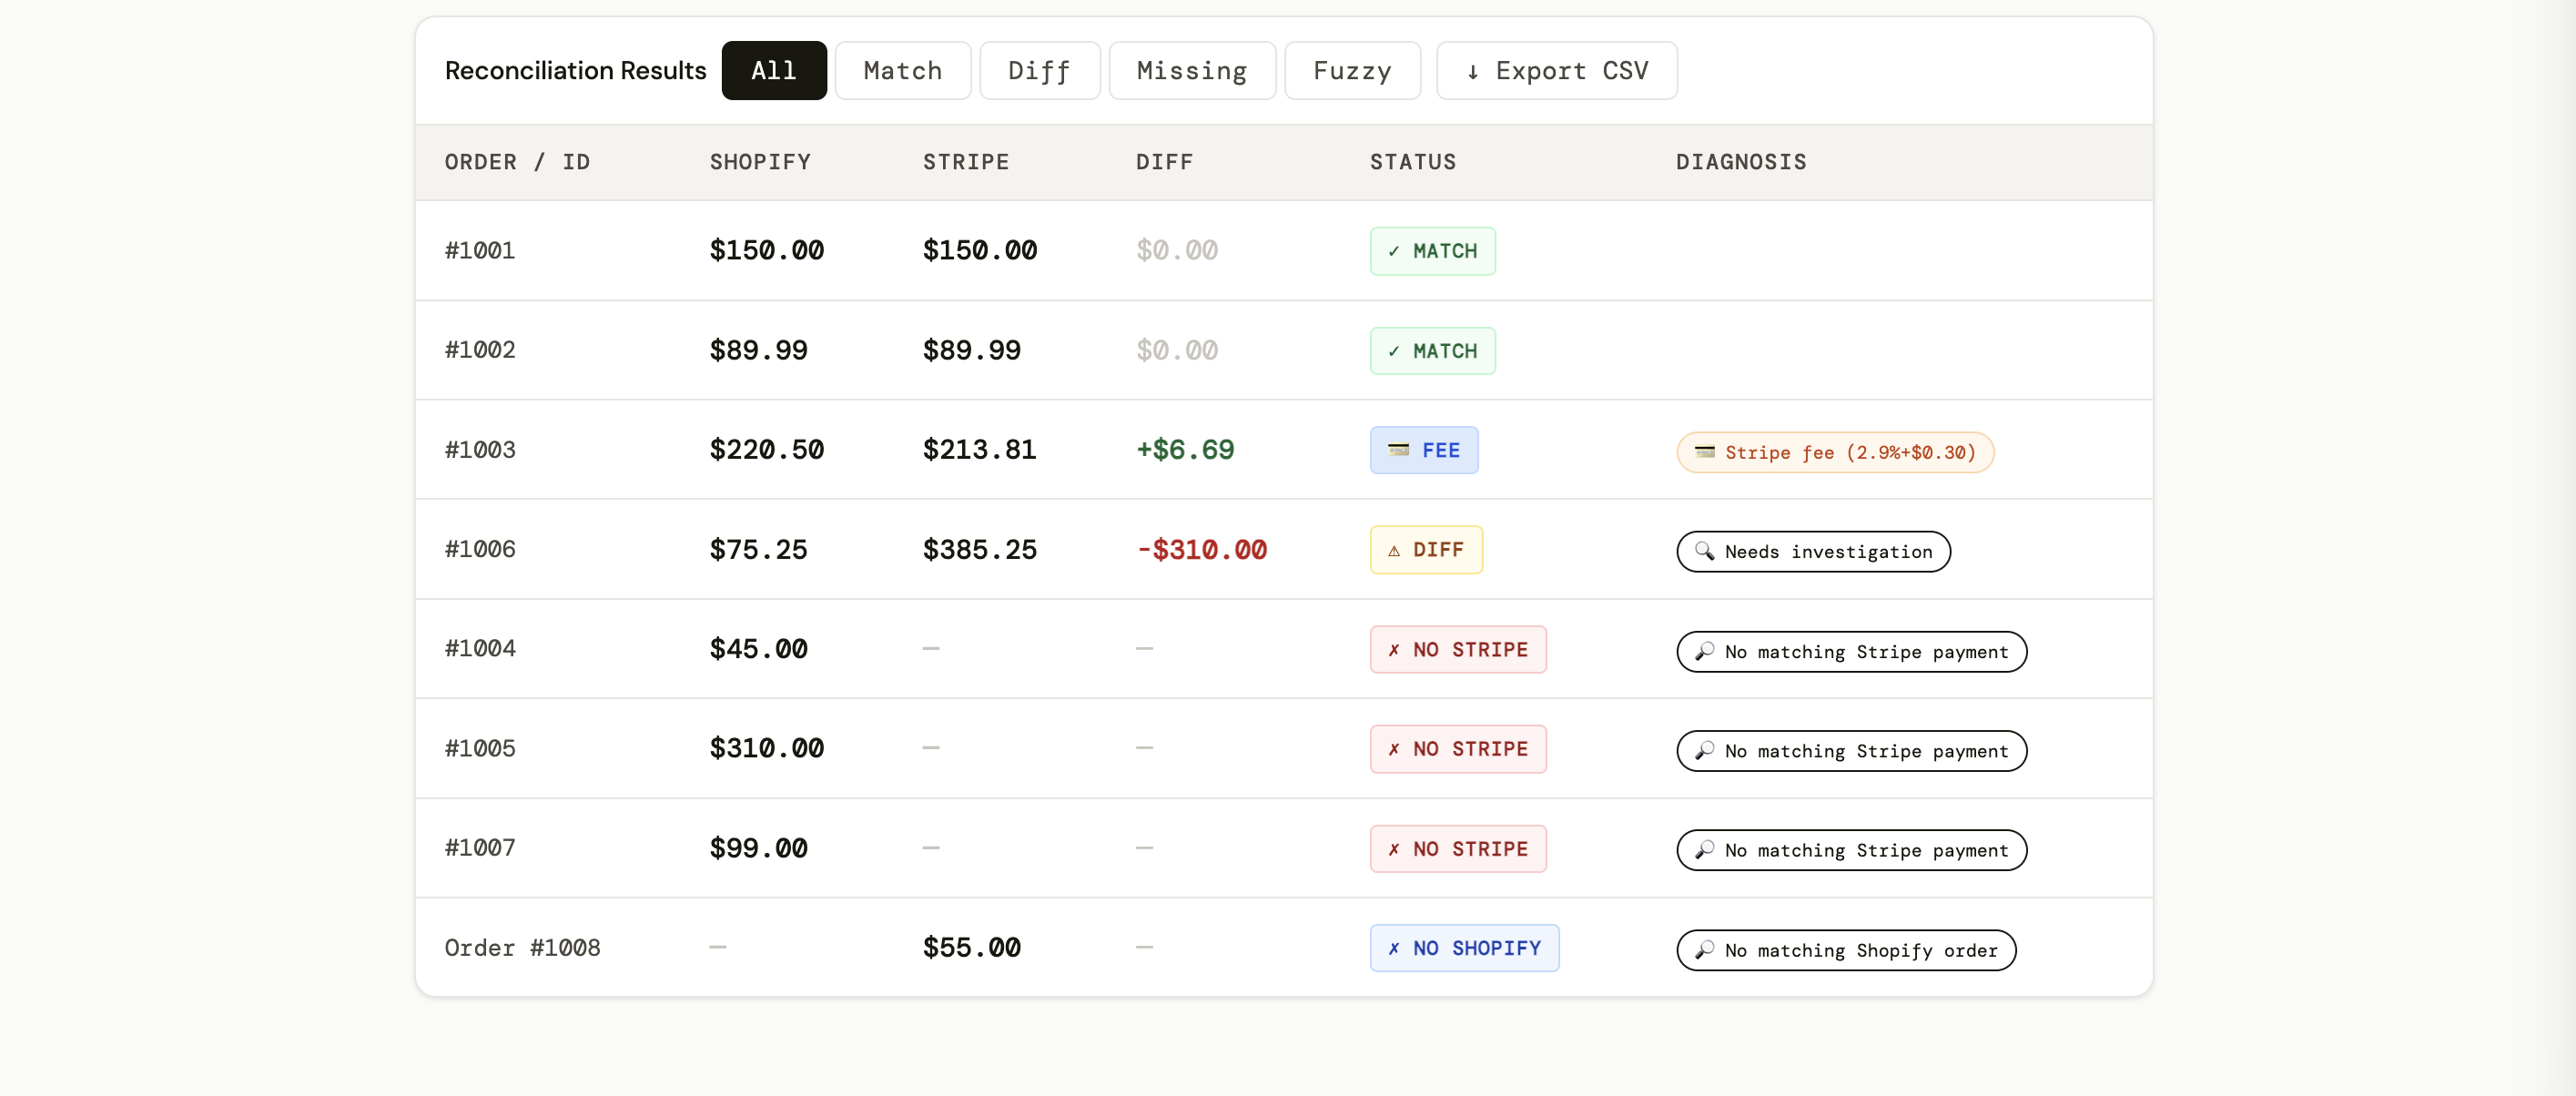The width and height of the screenshot is (2576, 1096).
Task: Filter by Fuzzy matches
Action: pos(1352,71)
